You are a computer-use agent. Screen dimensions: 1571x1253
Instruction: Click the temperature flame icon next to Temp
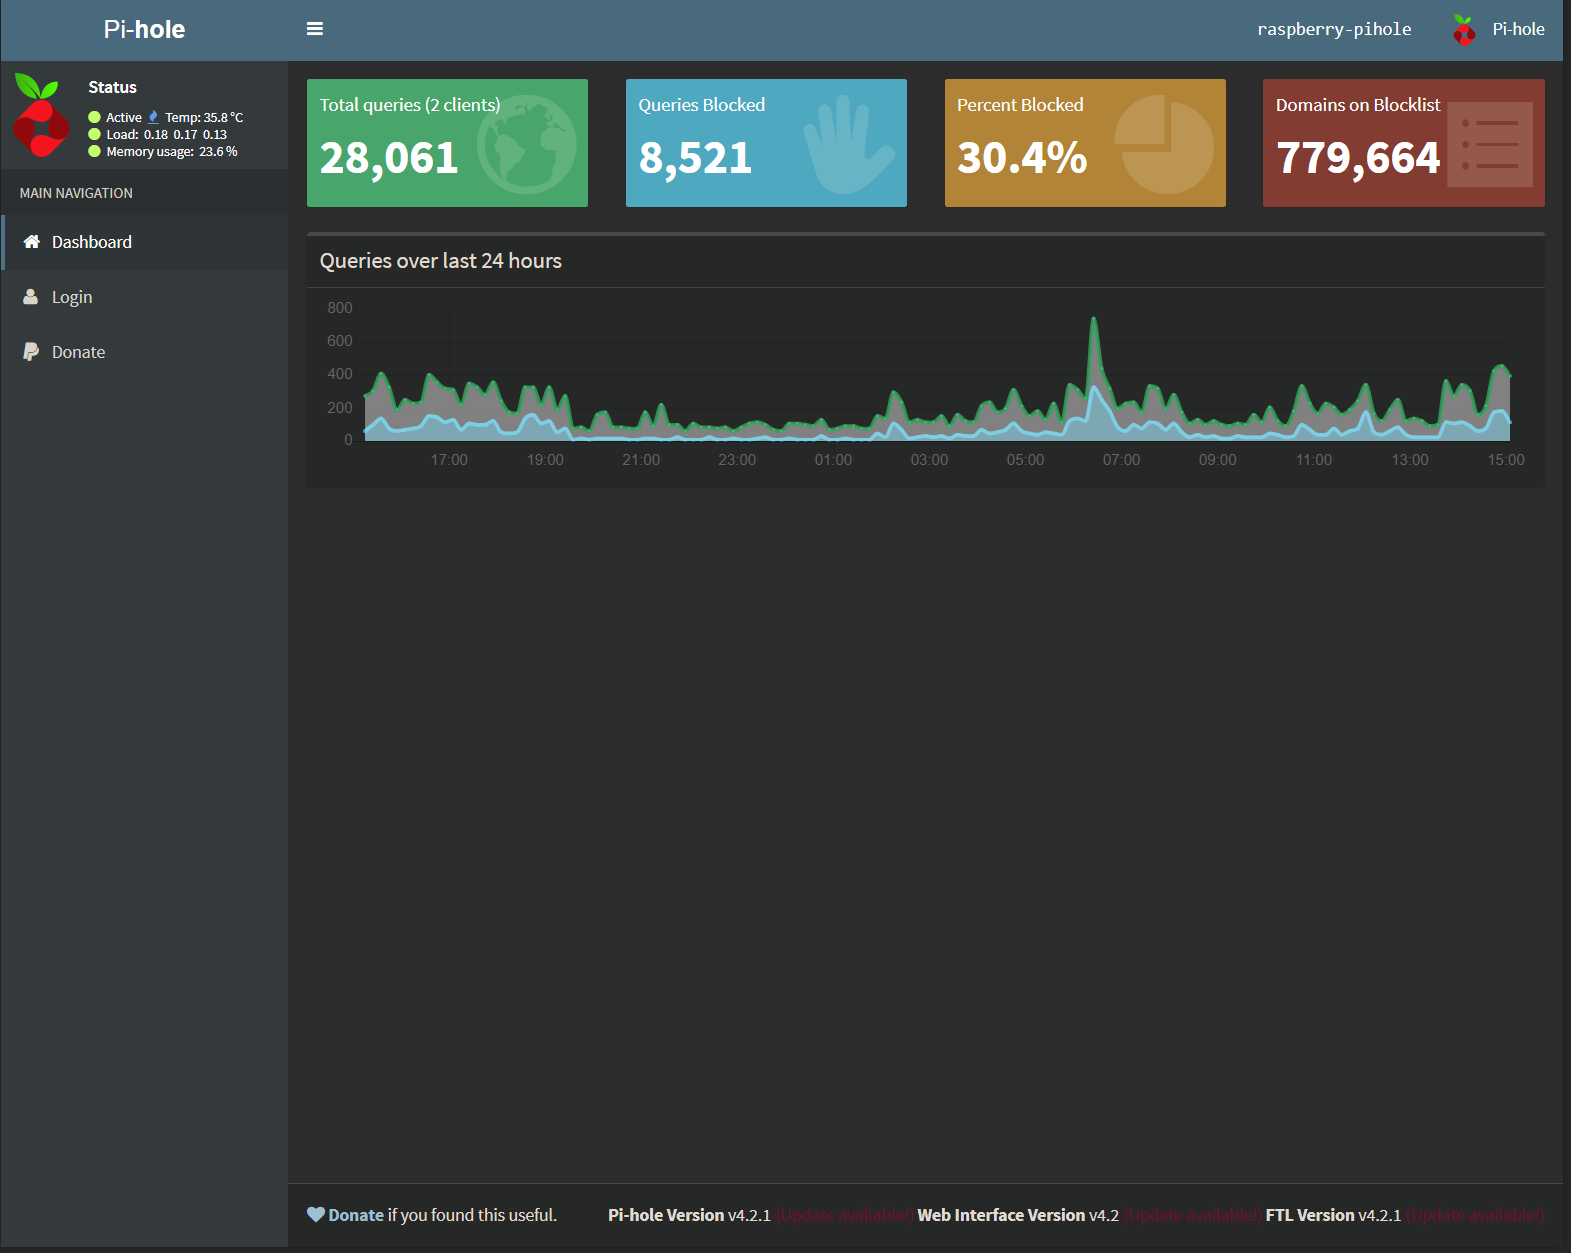[153, 117]
